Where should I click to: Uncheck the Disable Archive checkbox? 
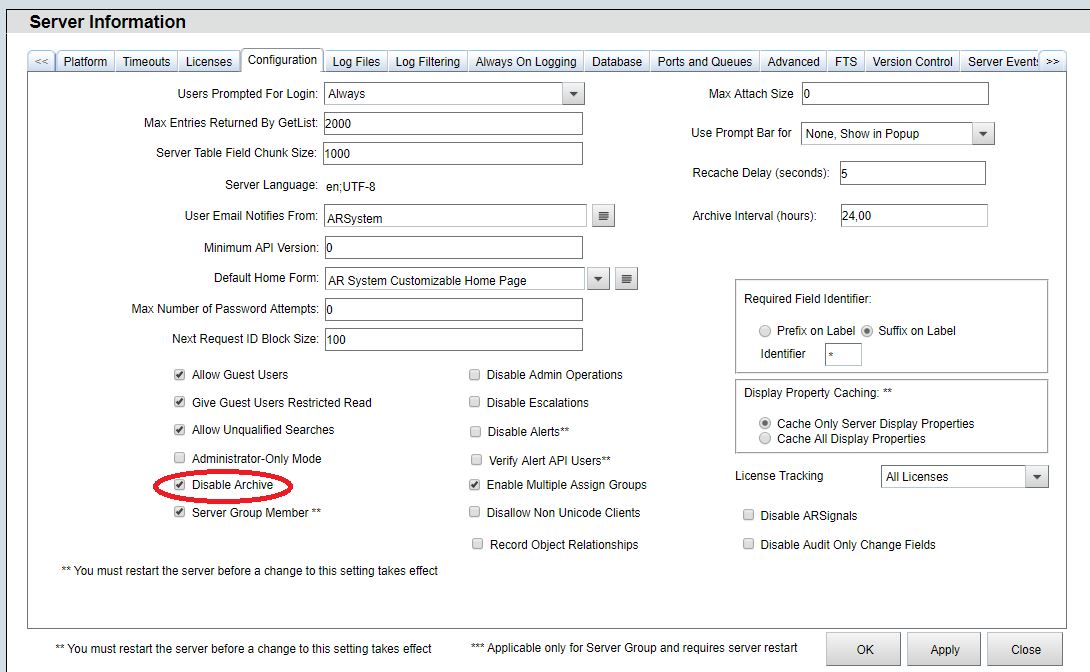point(180,485)
